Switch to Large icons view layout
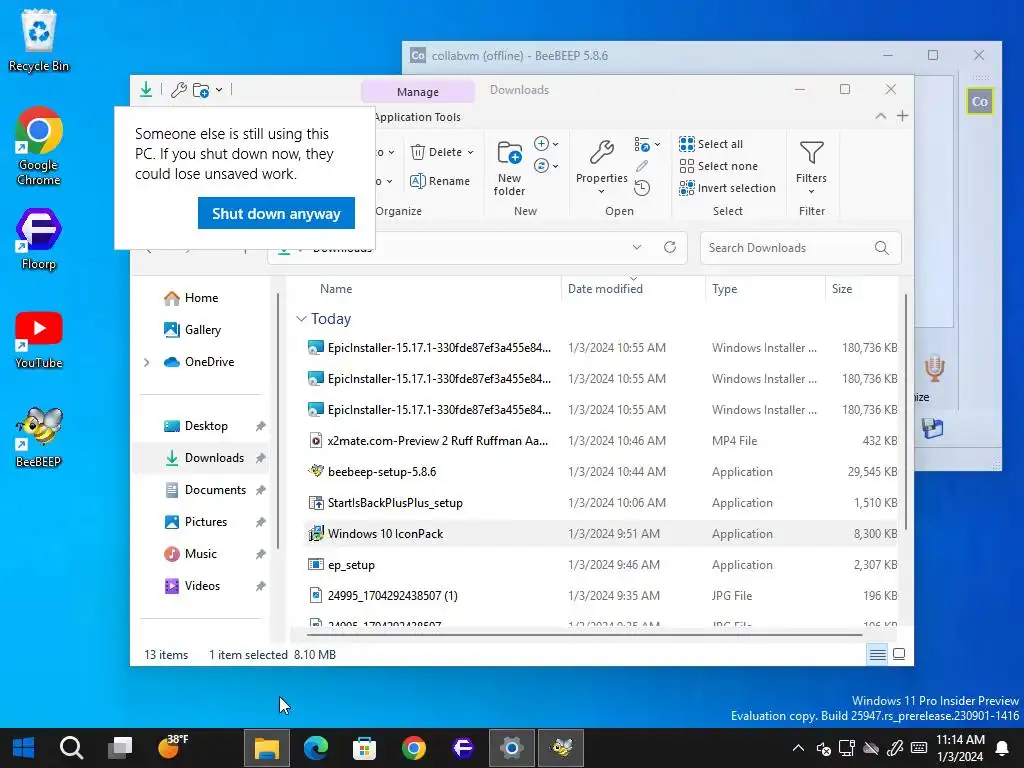 click(899, 654)
